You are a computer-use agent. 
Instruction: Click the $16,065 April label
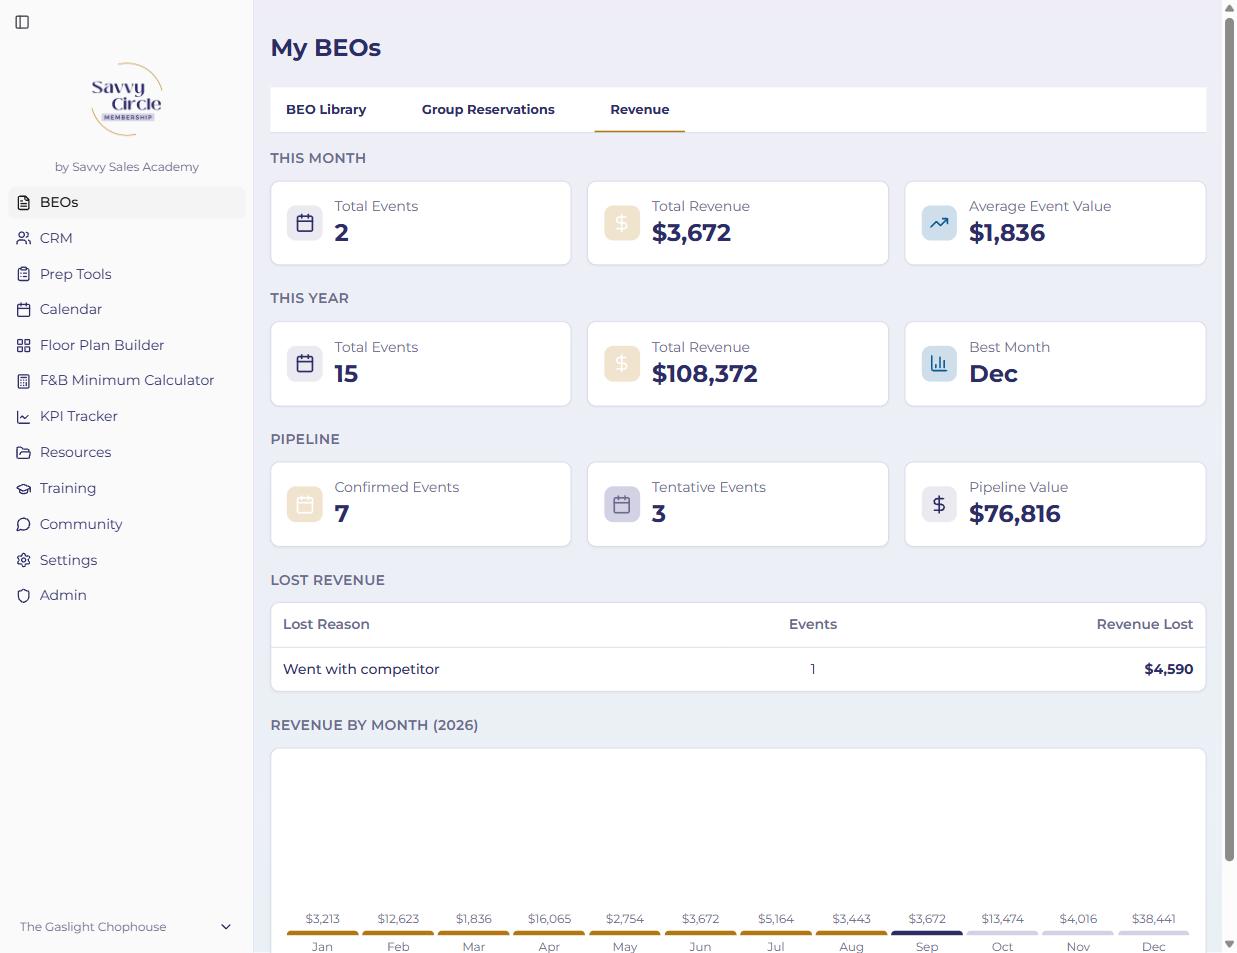(x=549, y=918)
